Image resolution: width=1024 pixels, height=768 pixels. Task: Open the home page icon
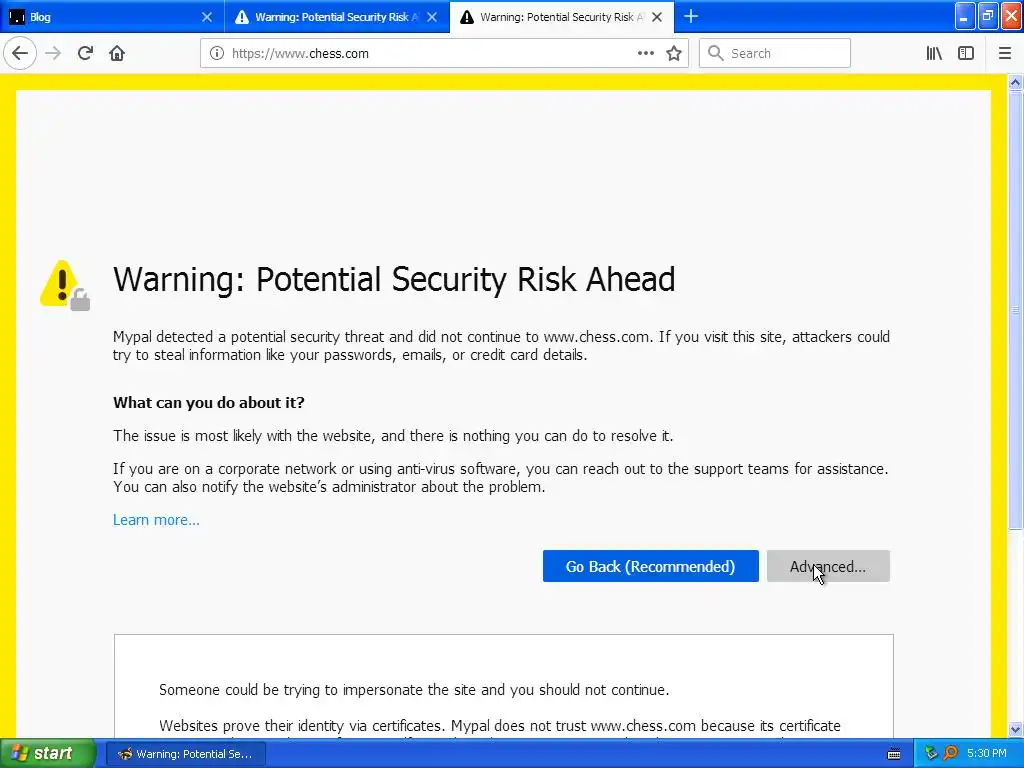(117, 54)
